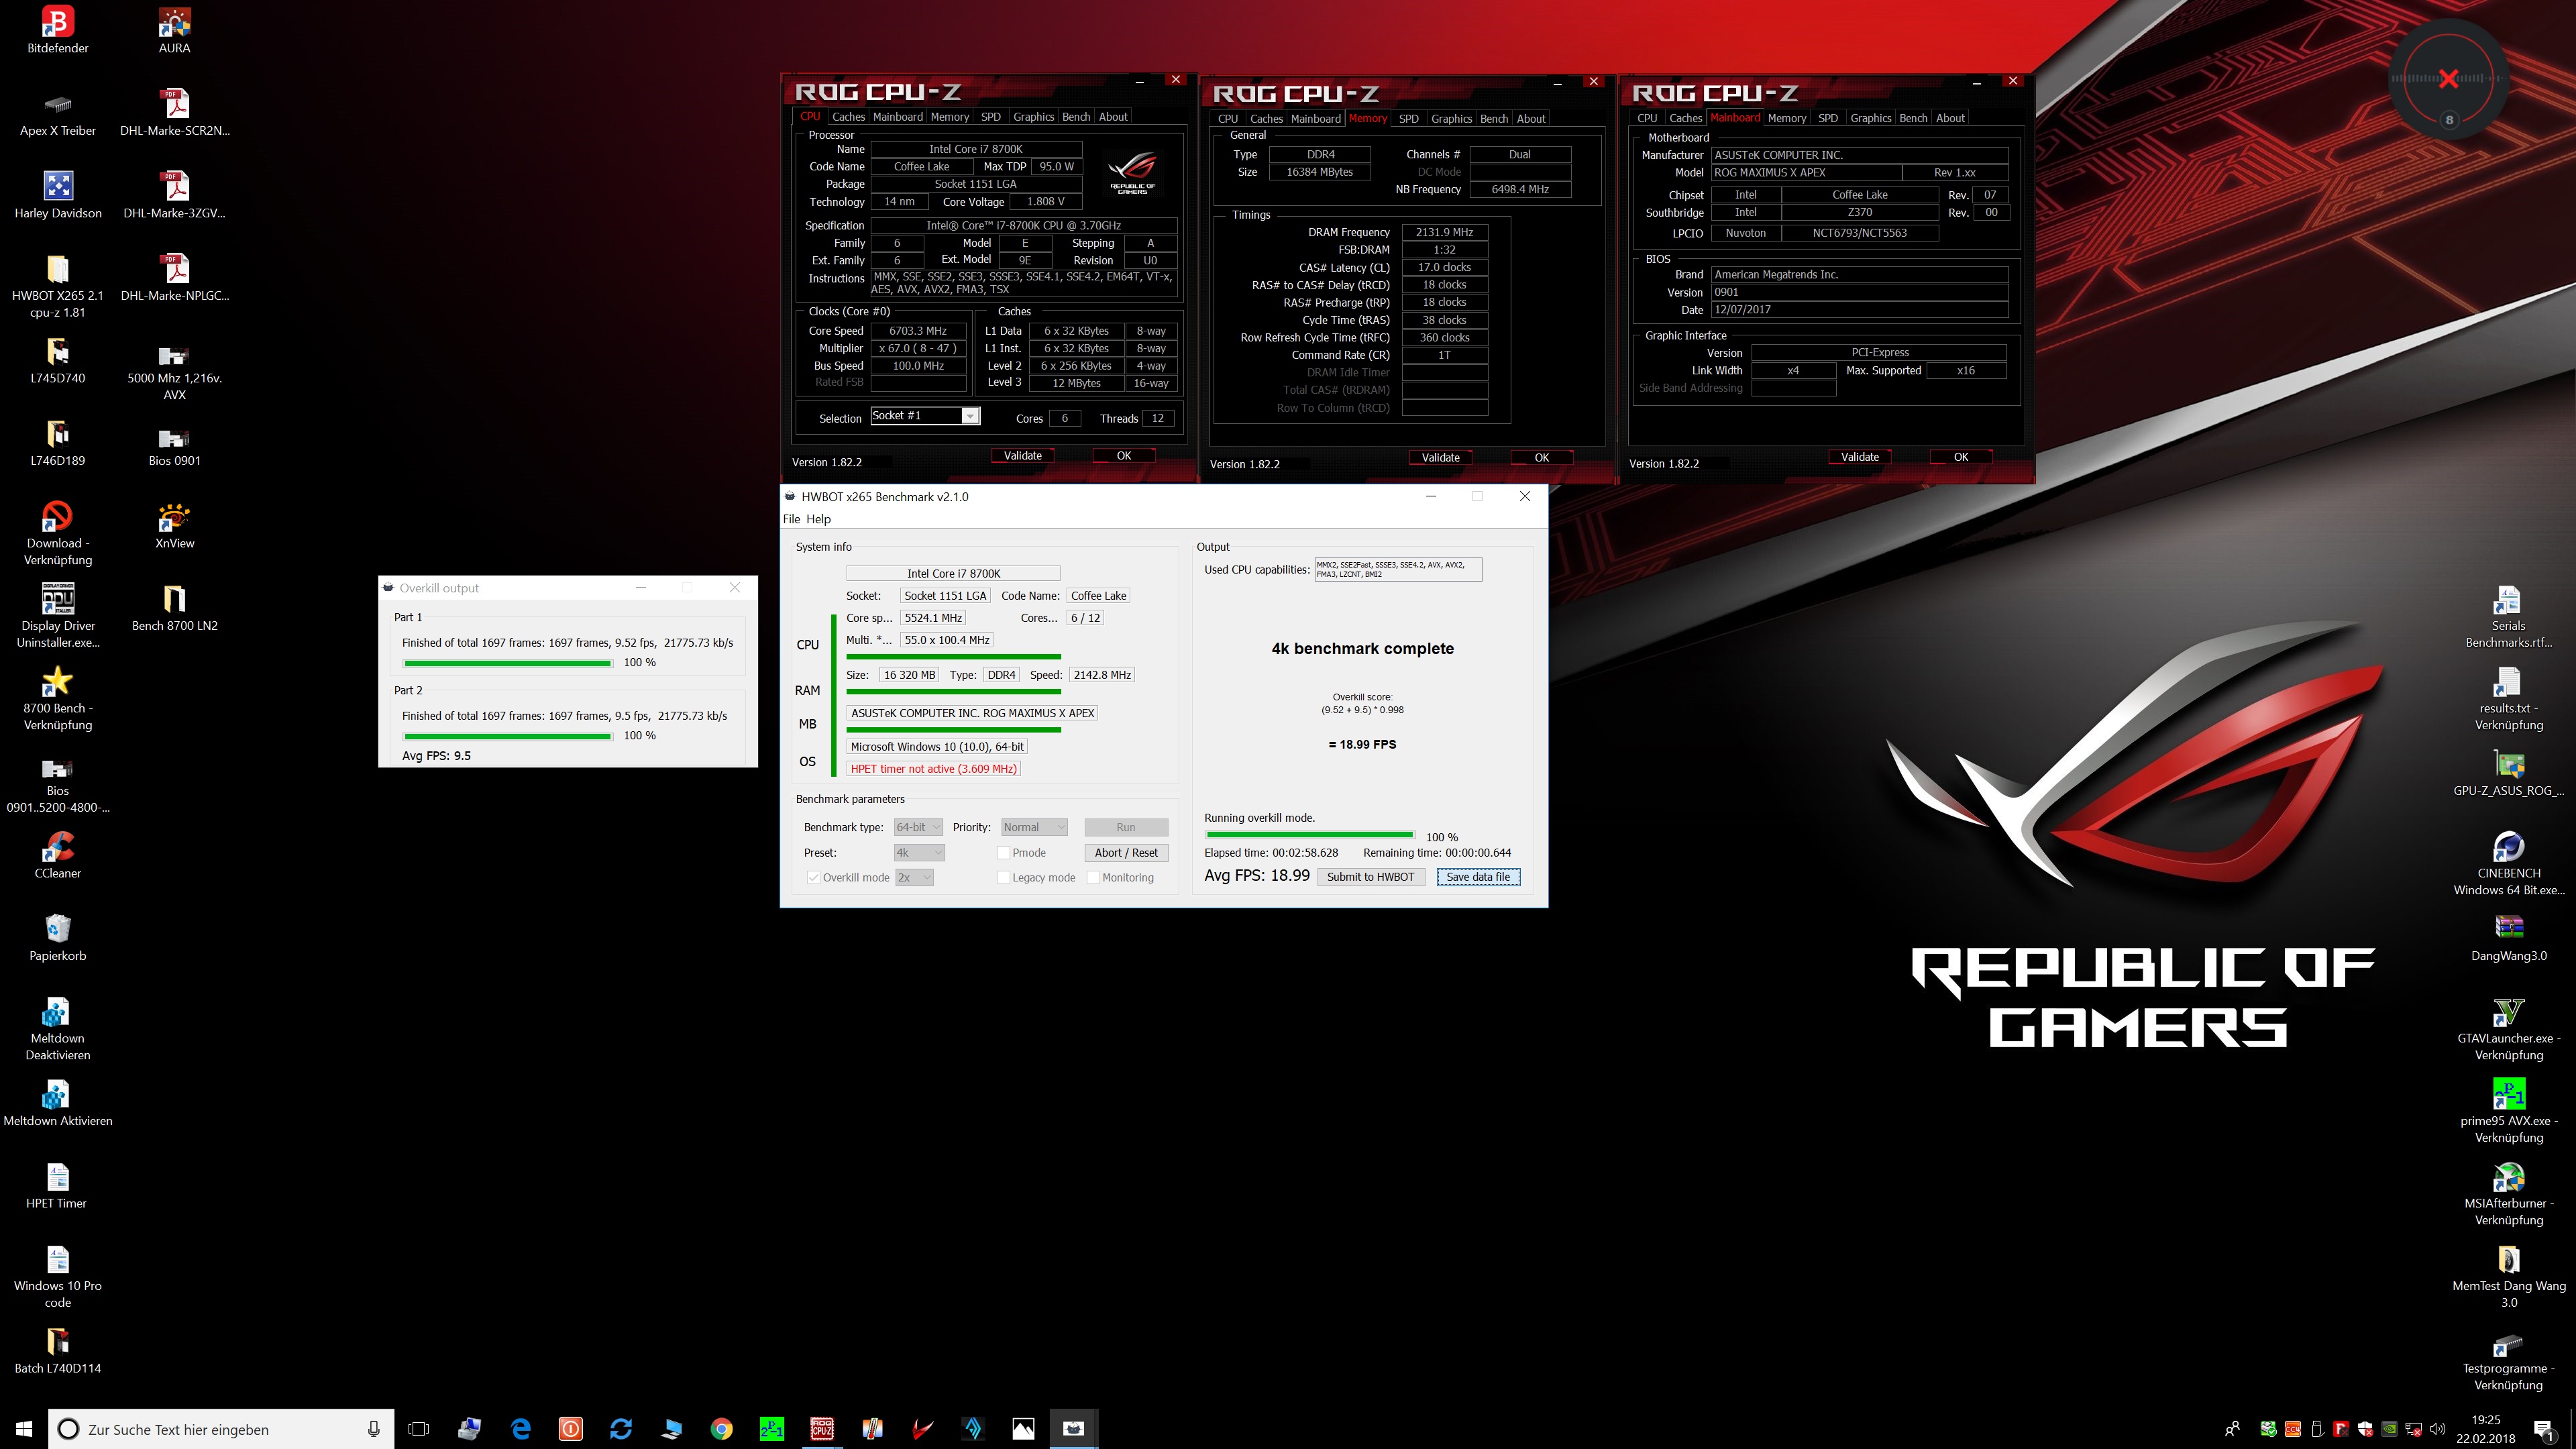
Task: Click Submit to HWBOT button
Action: pos(1370,877)
